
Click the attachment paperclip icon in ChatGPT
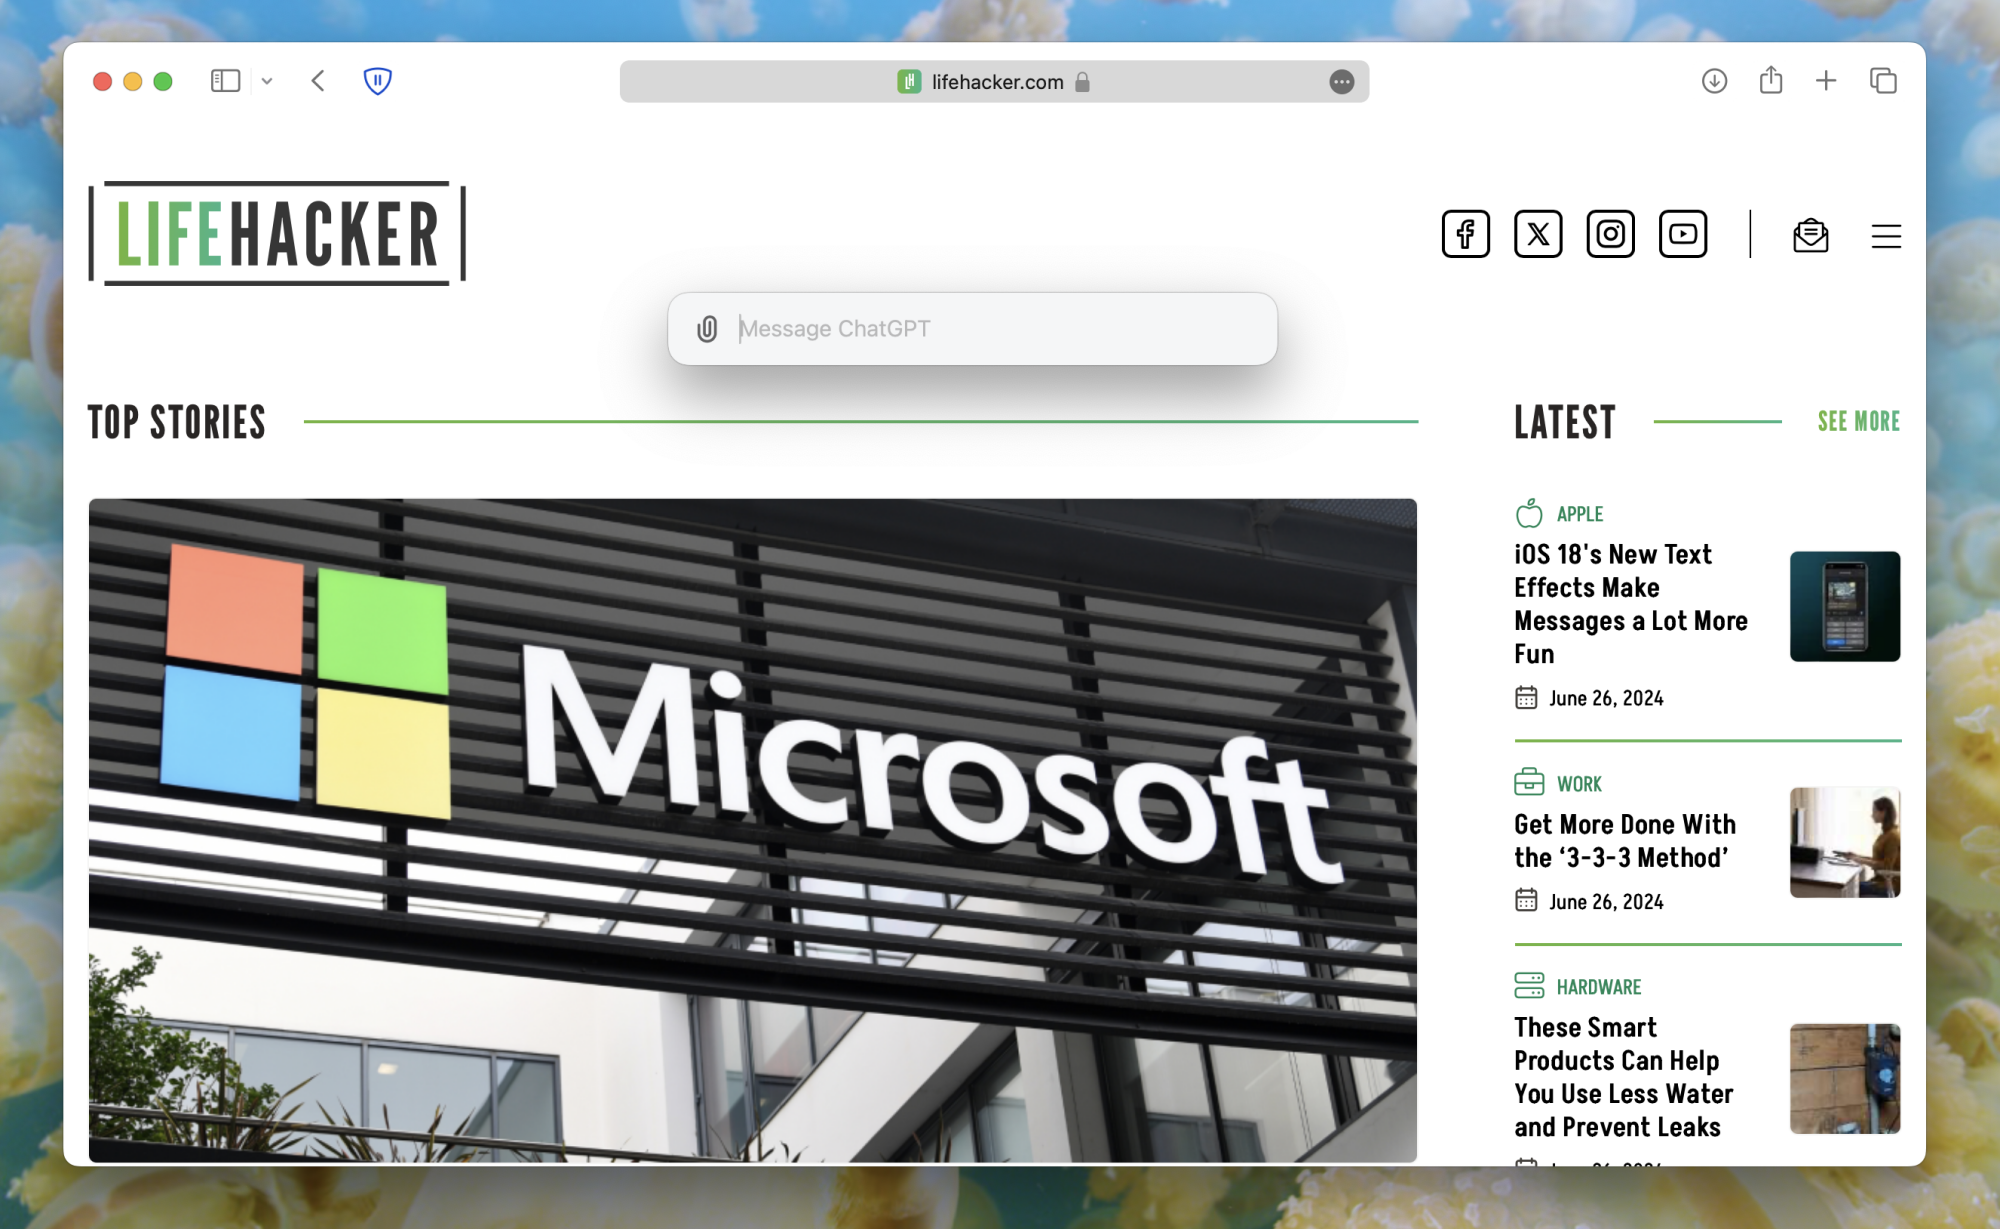click(x=706, y=327)
